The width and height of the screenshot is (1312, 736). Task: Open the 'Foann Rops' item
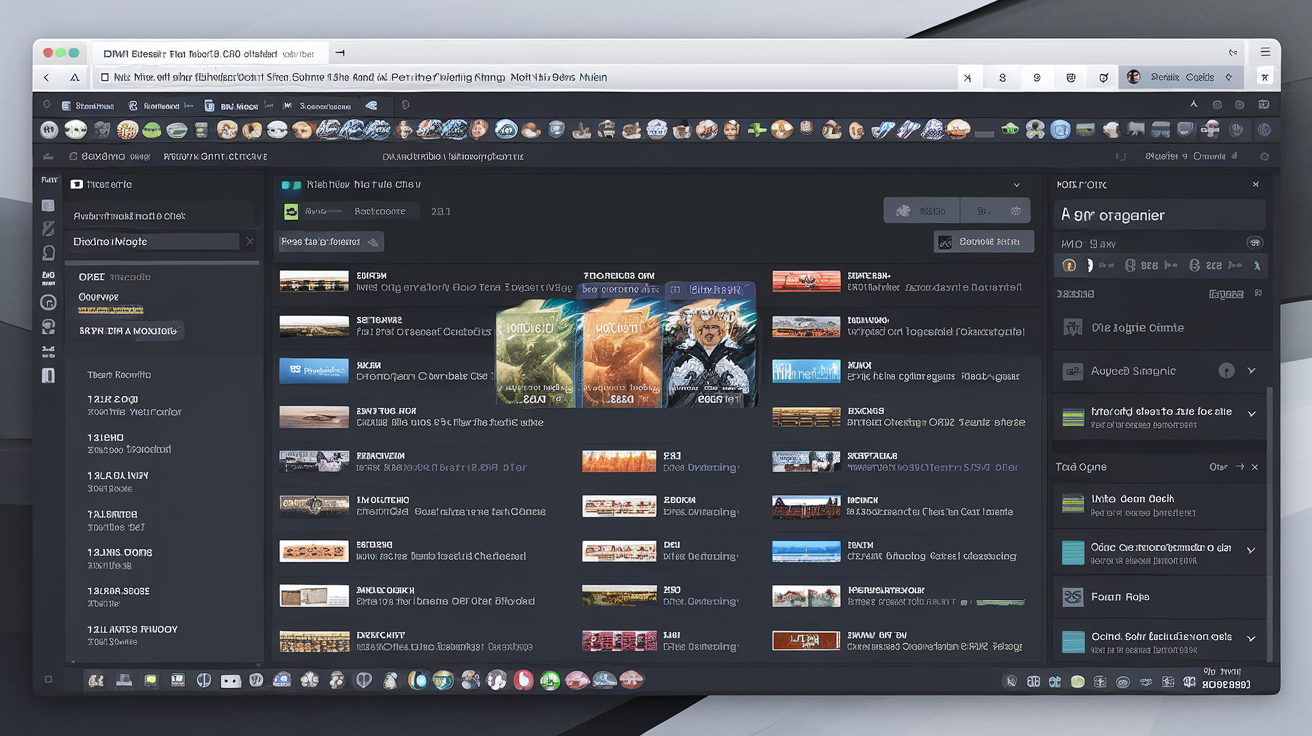click(1160, 597)
